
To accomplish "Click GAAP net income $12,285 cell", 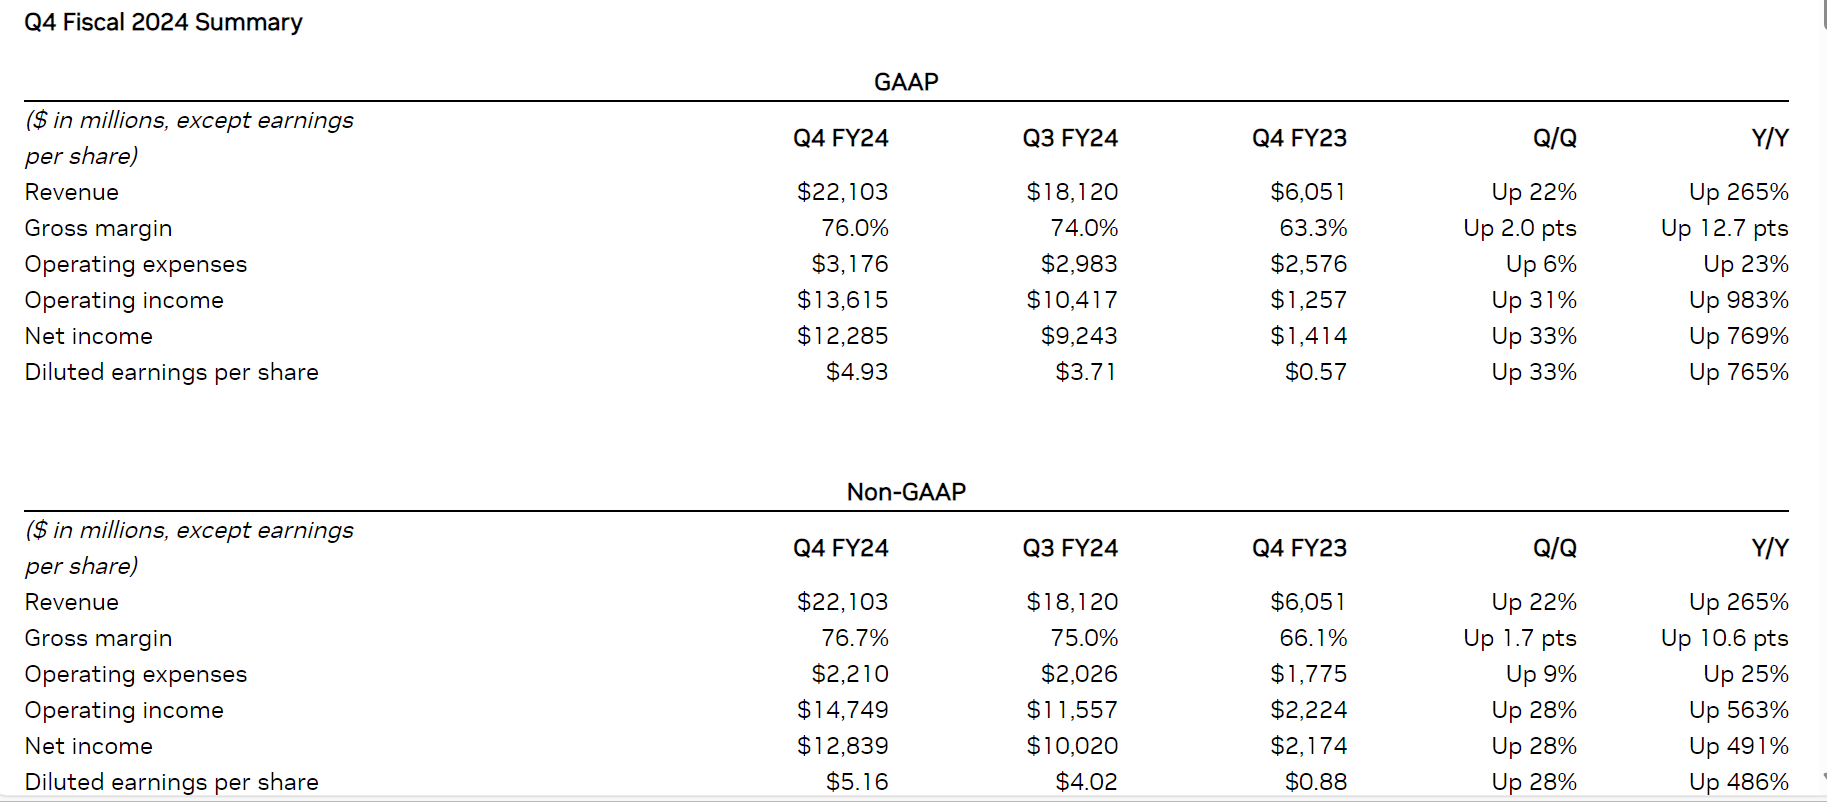I will tap(842, 336).
